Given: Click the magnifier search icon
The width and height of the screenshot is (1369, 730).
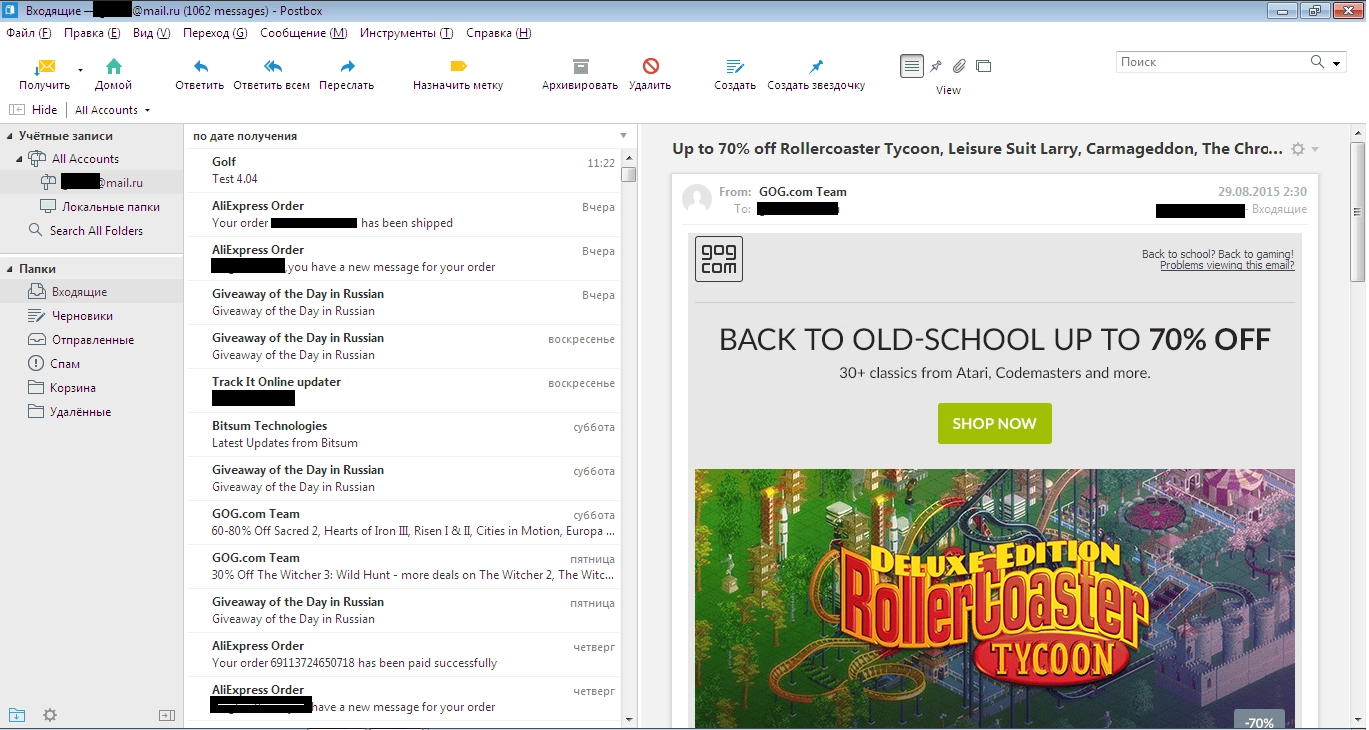Looking at the screenshot, I should point(1317,62).
